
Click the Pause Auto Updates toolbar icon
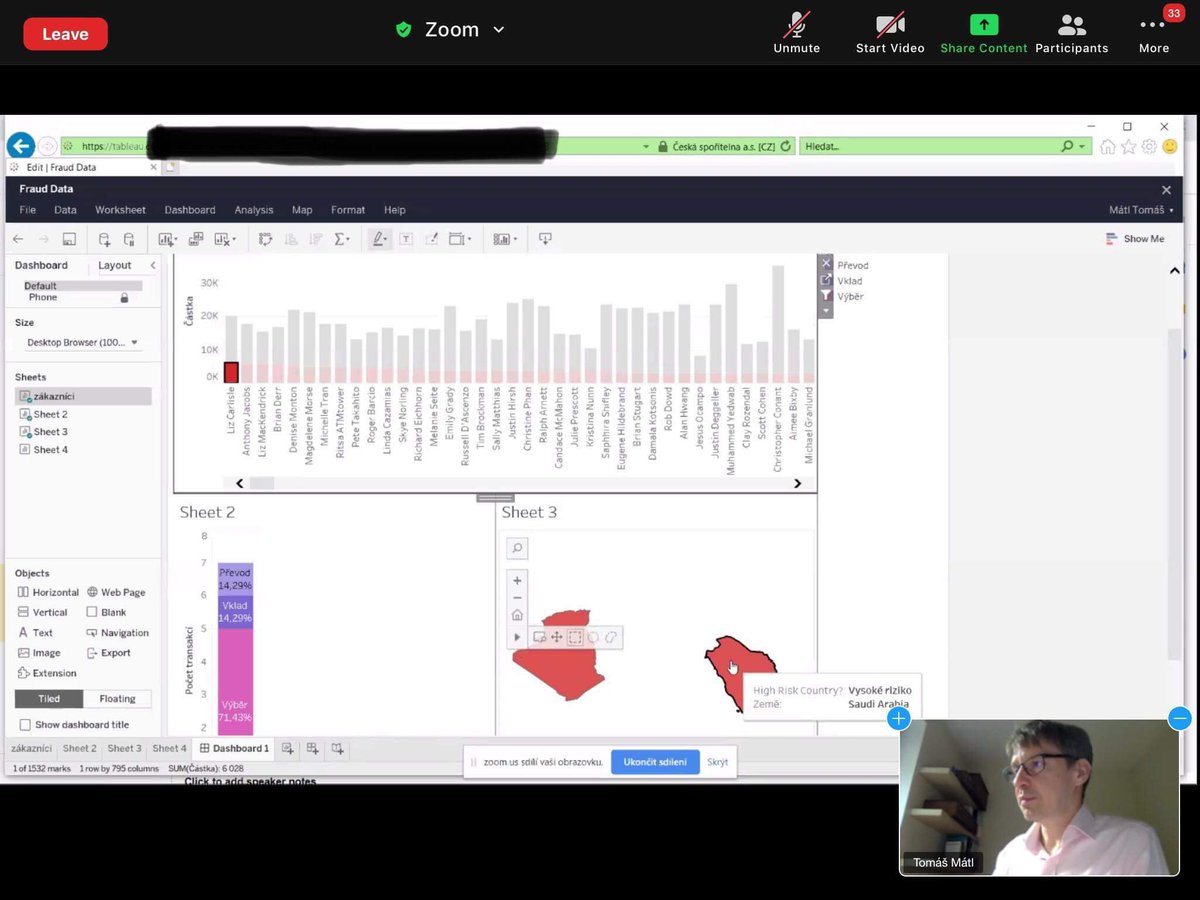pyautogui.click(x=129, y=239)
